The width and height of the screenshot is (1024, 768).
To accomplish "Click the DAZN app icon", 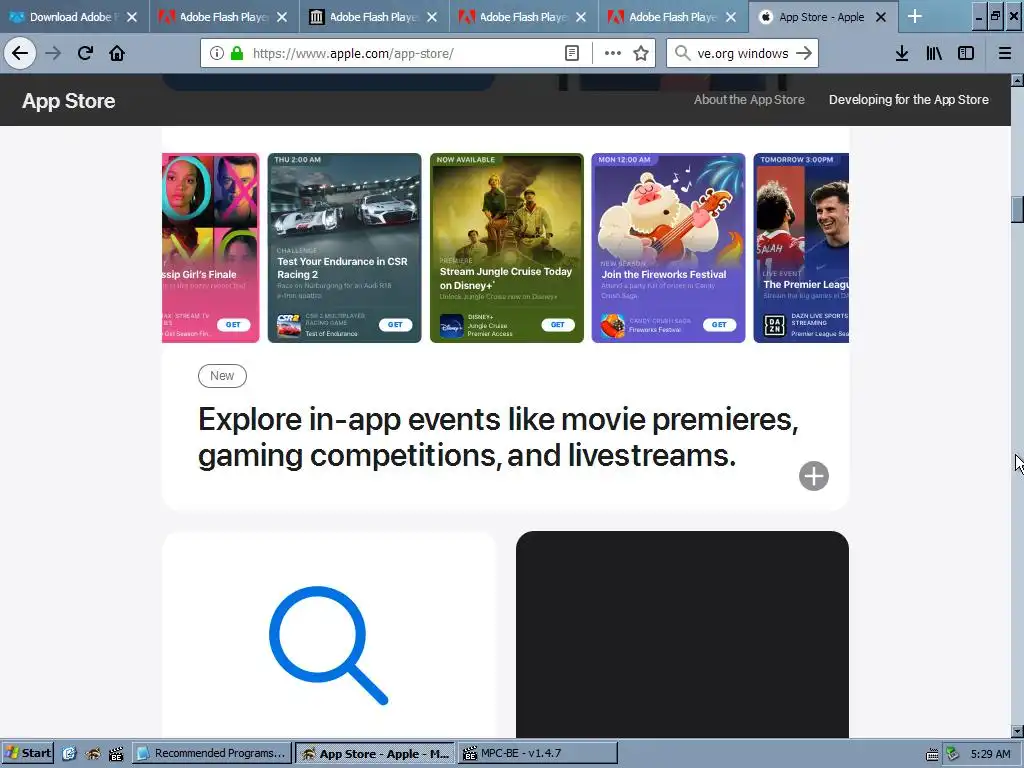I will click(774, 325).
